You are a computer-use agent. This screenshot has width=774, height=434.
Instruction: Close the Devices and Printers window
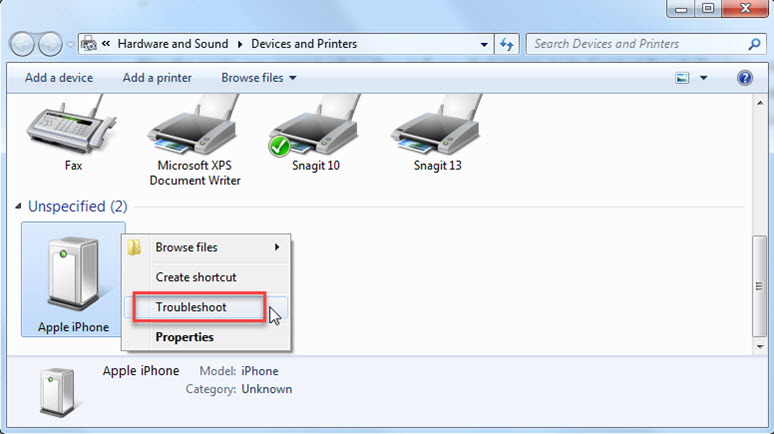pyautogui.click(x=745, y=8)
